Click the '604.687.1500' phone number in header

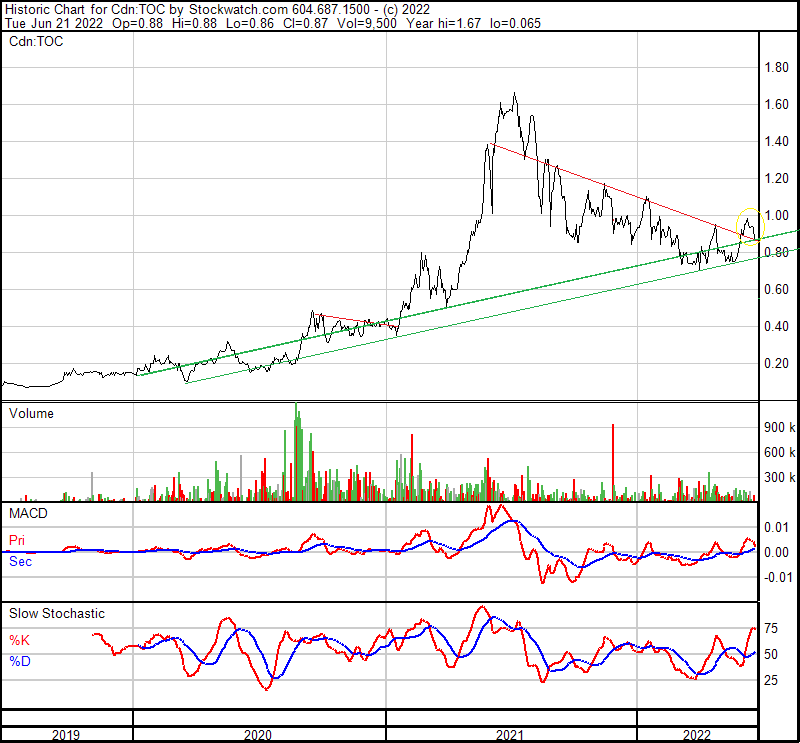tap(331, 9)
